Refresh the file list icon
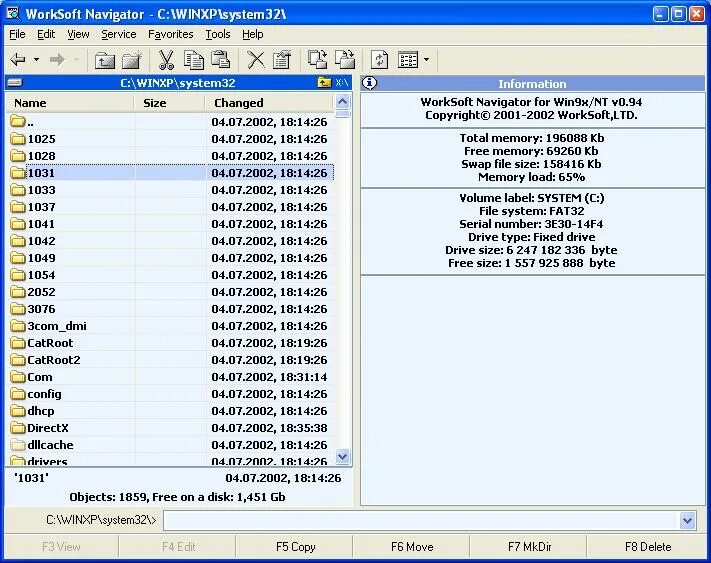Image resolution: width=711 pixels, height=563 pixels. [x=380, y=60]
